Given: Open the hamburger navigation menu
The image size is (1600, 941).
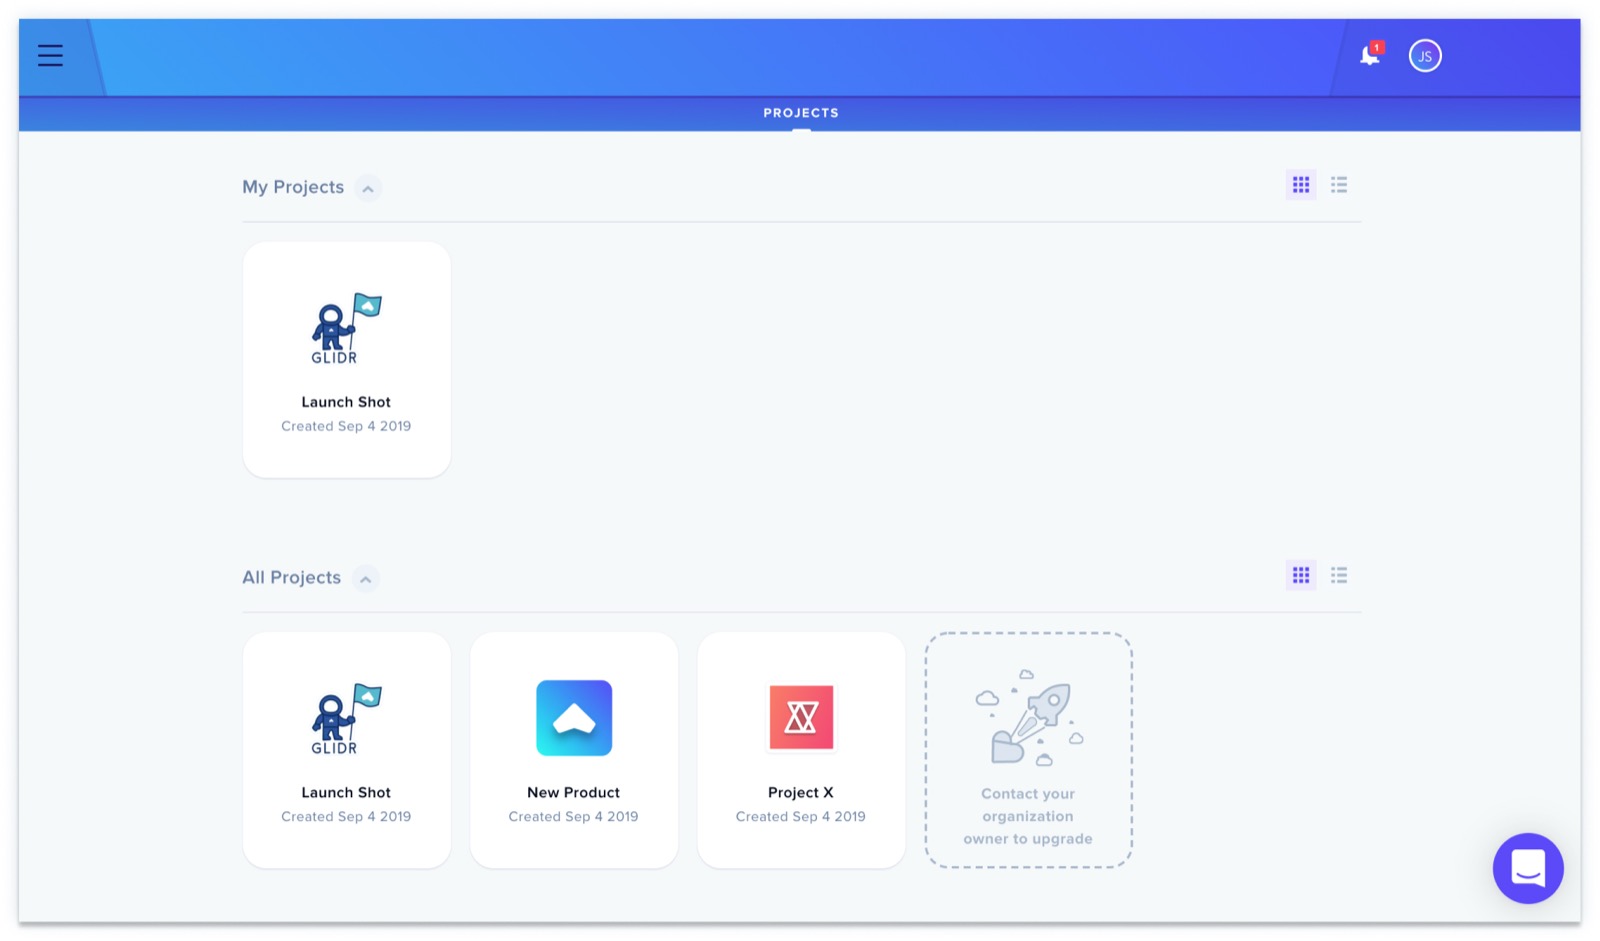Looking at the screenshot, I should pyautogui.click(x=50, y=56).
